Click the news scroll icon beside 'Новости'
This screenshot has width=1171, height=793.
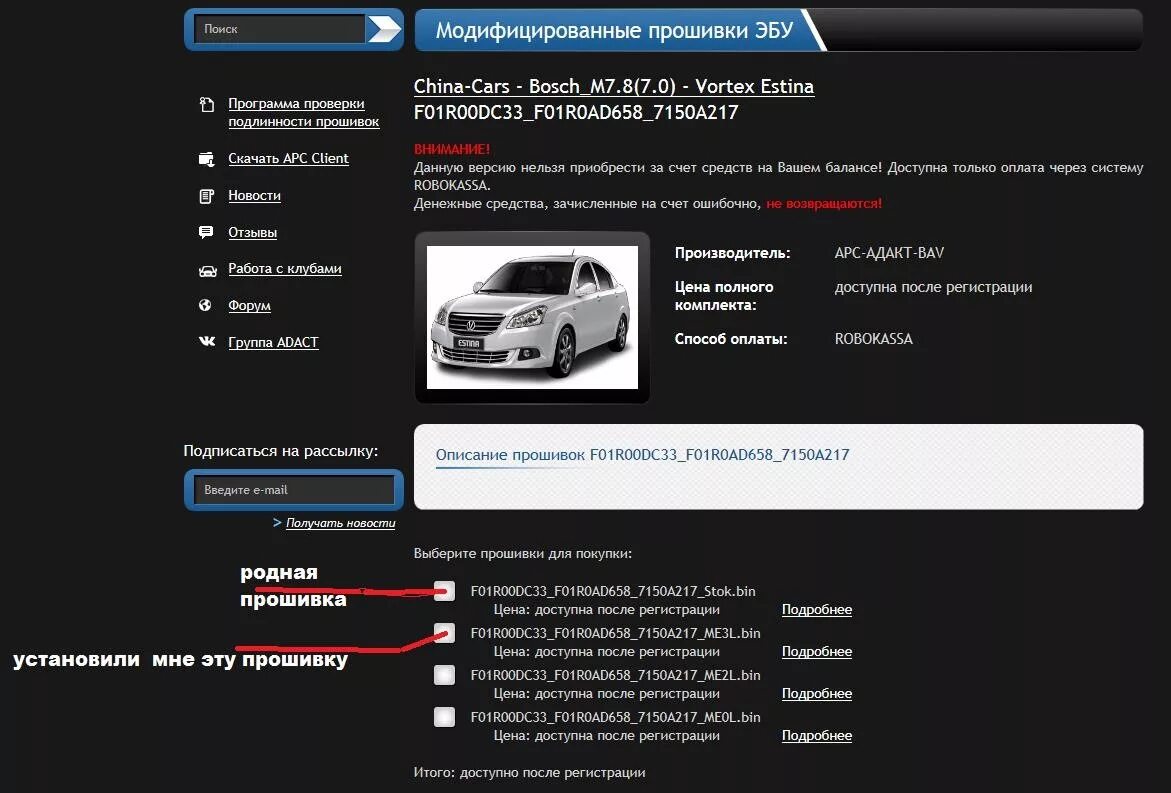pyautogui.click(x=207, y=195)
